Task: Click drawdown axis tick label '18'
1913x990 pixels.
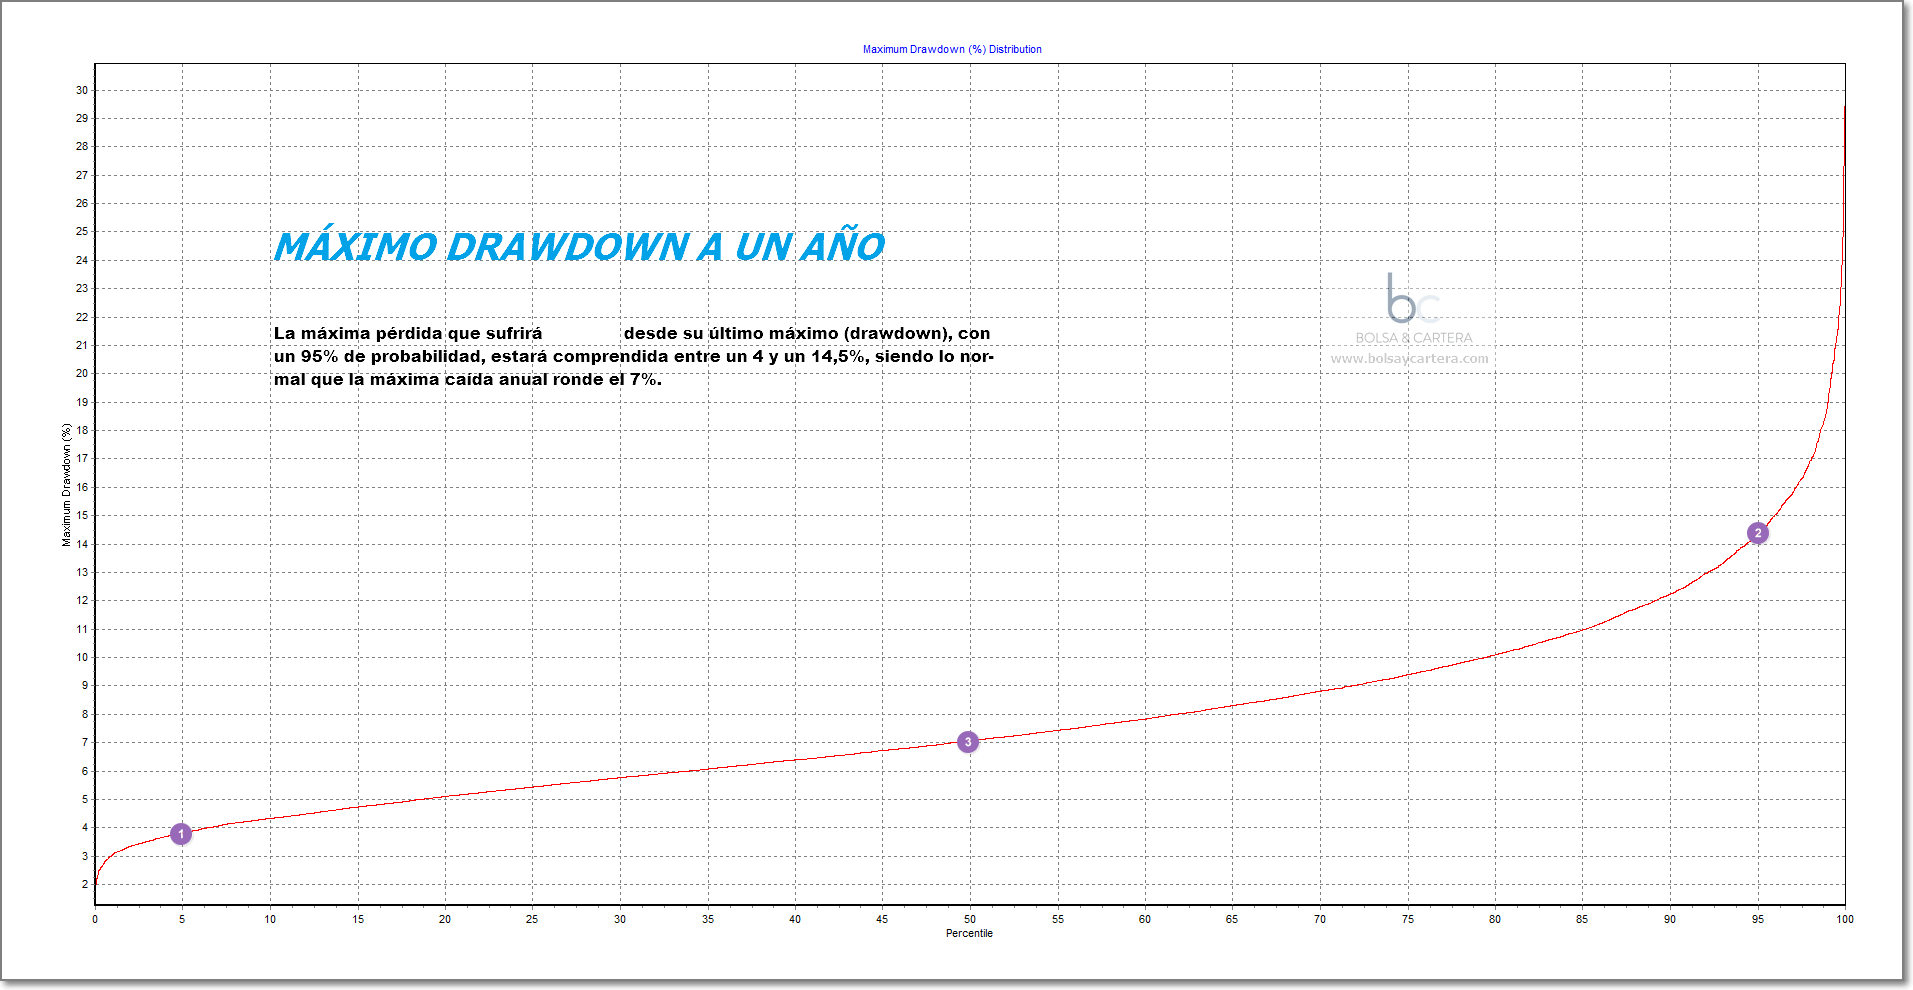Action: (82, 430)
